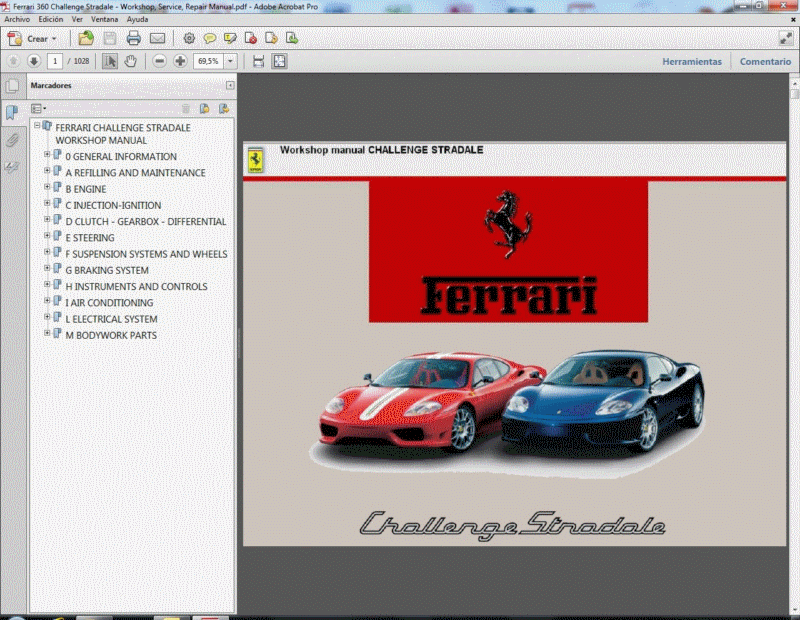This screenshot has width=800, height=620.
Task: Click the page number input field
Action: coord(55,61)
